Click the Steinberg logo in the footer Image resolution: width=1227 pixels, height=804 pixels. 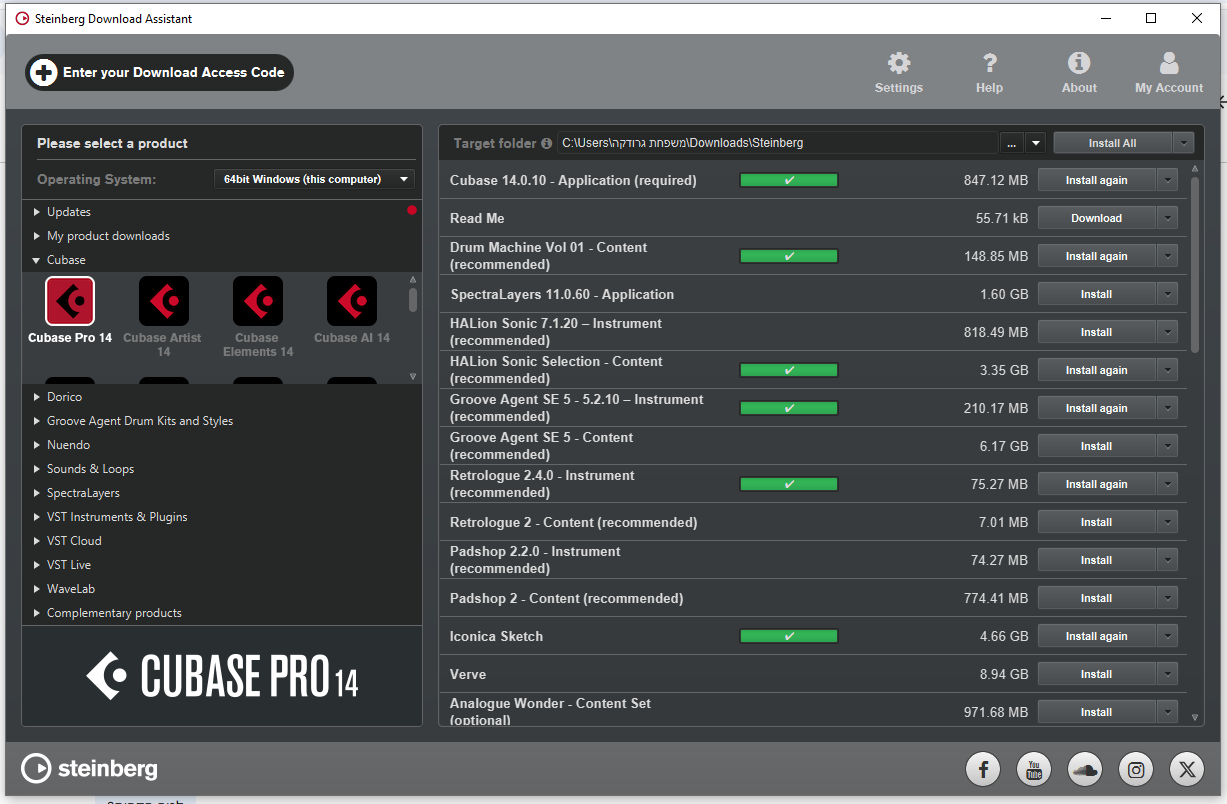click(89, 768)
